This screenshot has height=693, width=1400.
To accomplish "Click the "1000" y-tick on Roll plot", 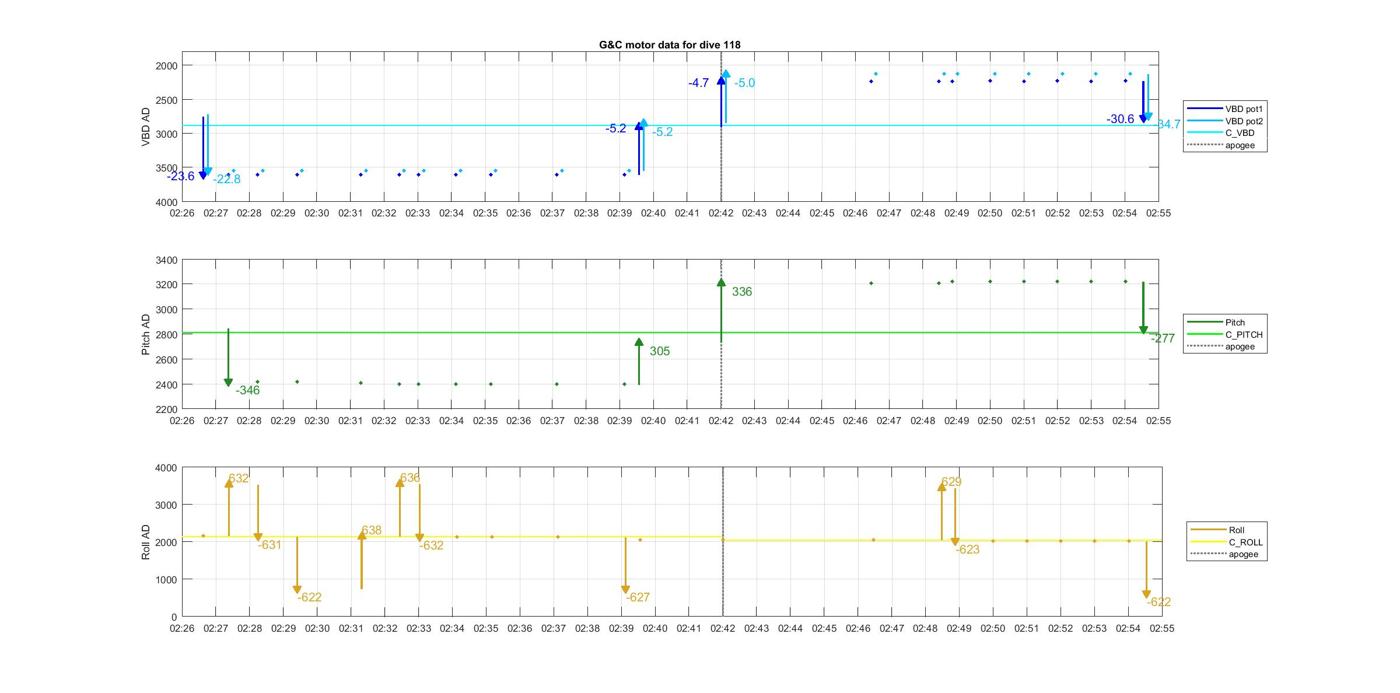I will point(166,580).
